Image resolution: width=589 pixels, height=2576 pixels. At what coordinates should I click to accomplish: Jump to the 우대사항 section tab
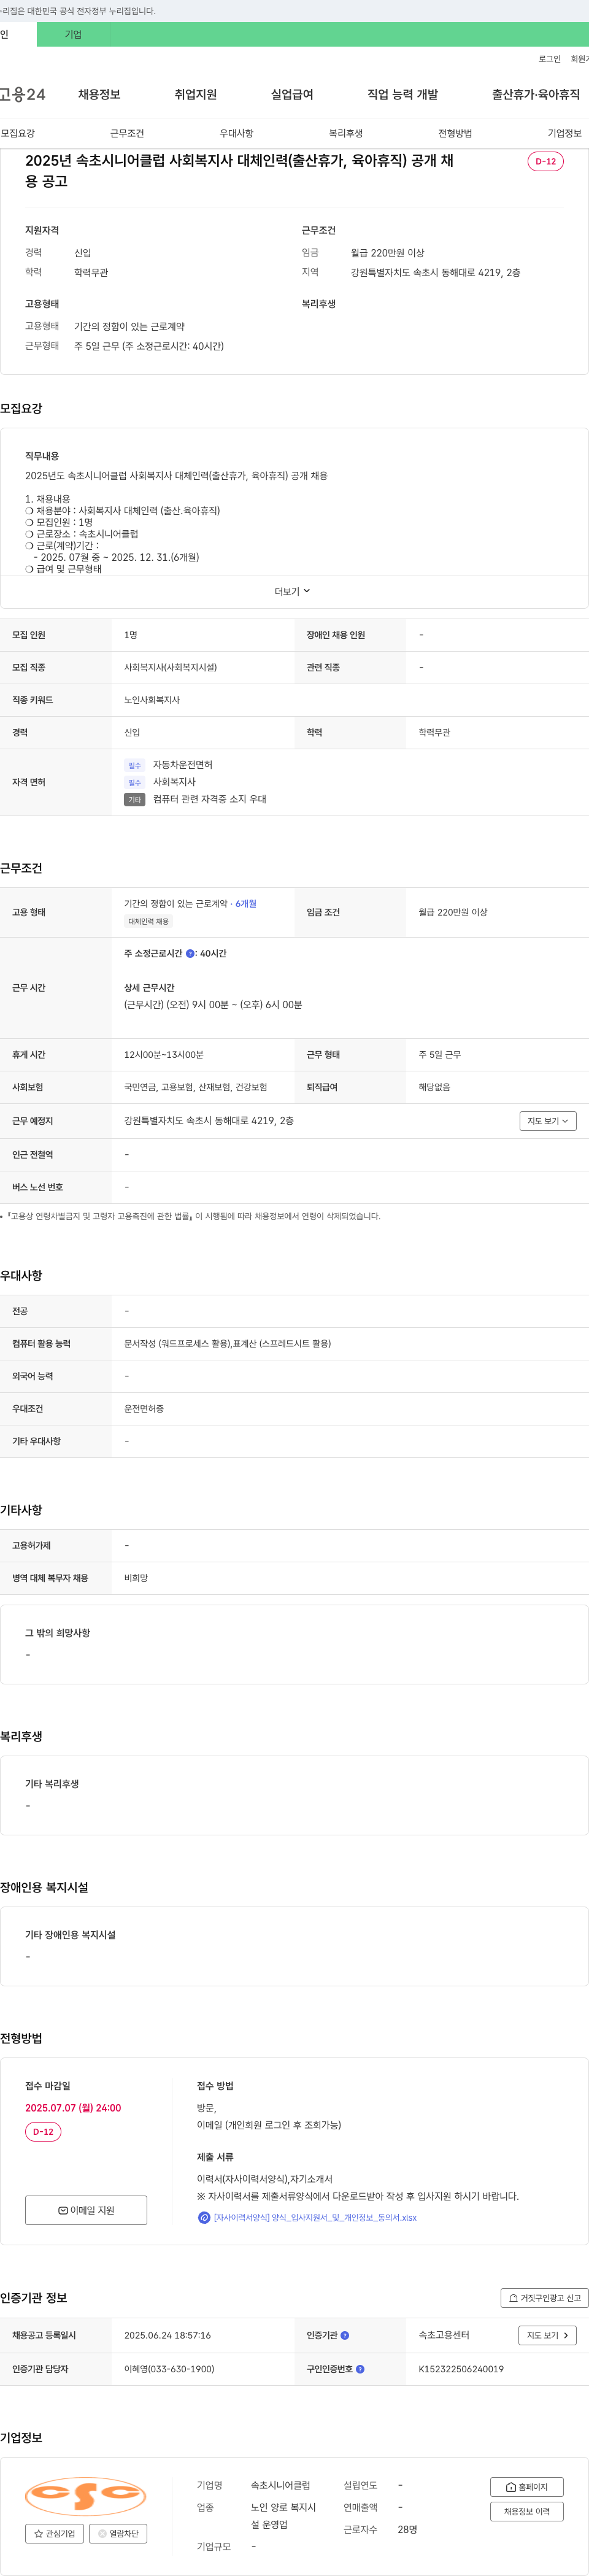click(236, 133)
